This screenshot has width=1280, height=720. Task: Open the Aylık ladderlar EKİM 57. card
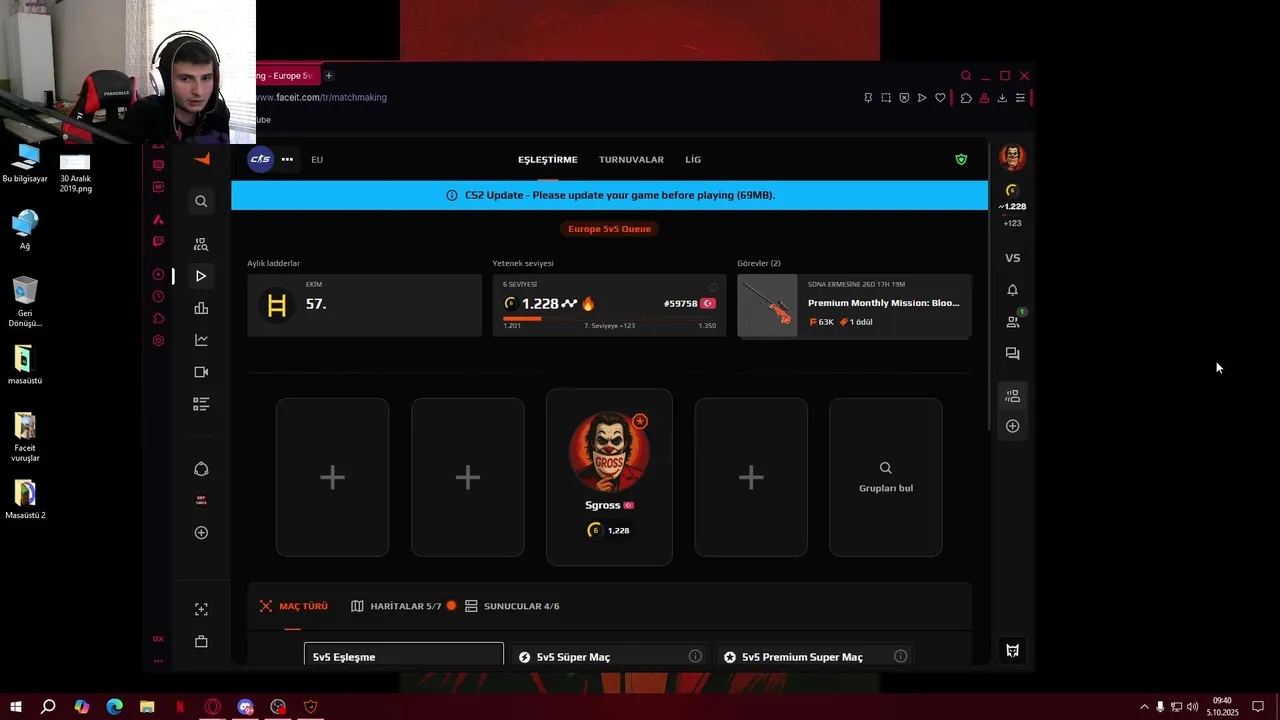(364, 305)
